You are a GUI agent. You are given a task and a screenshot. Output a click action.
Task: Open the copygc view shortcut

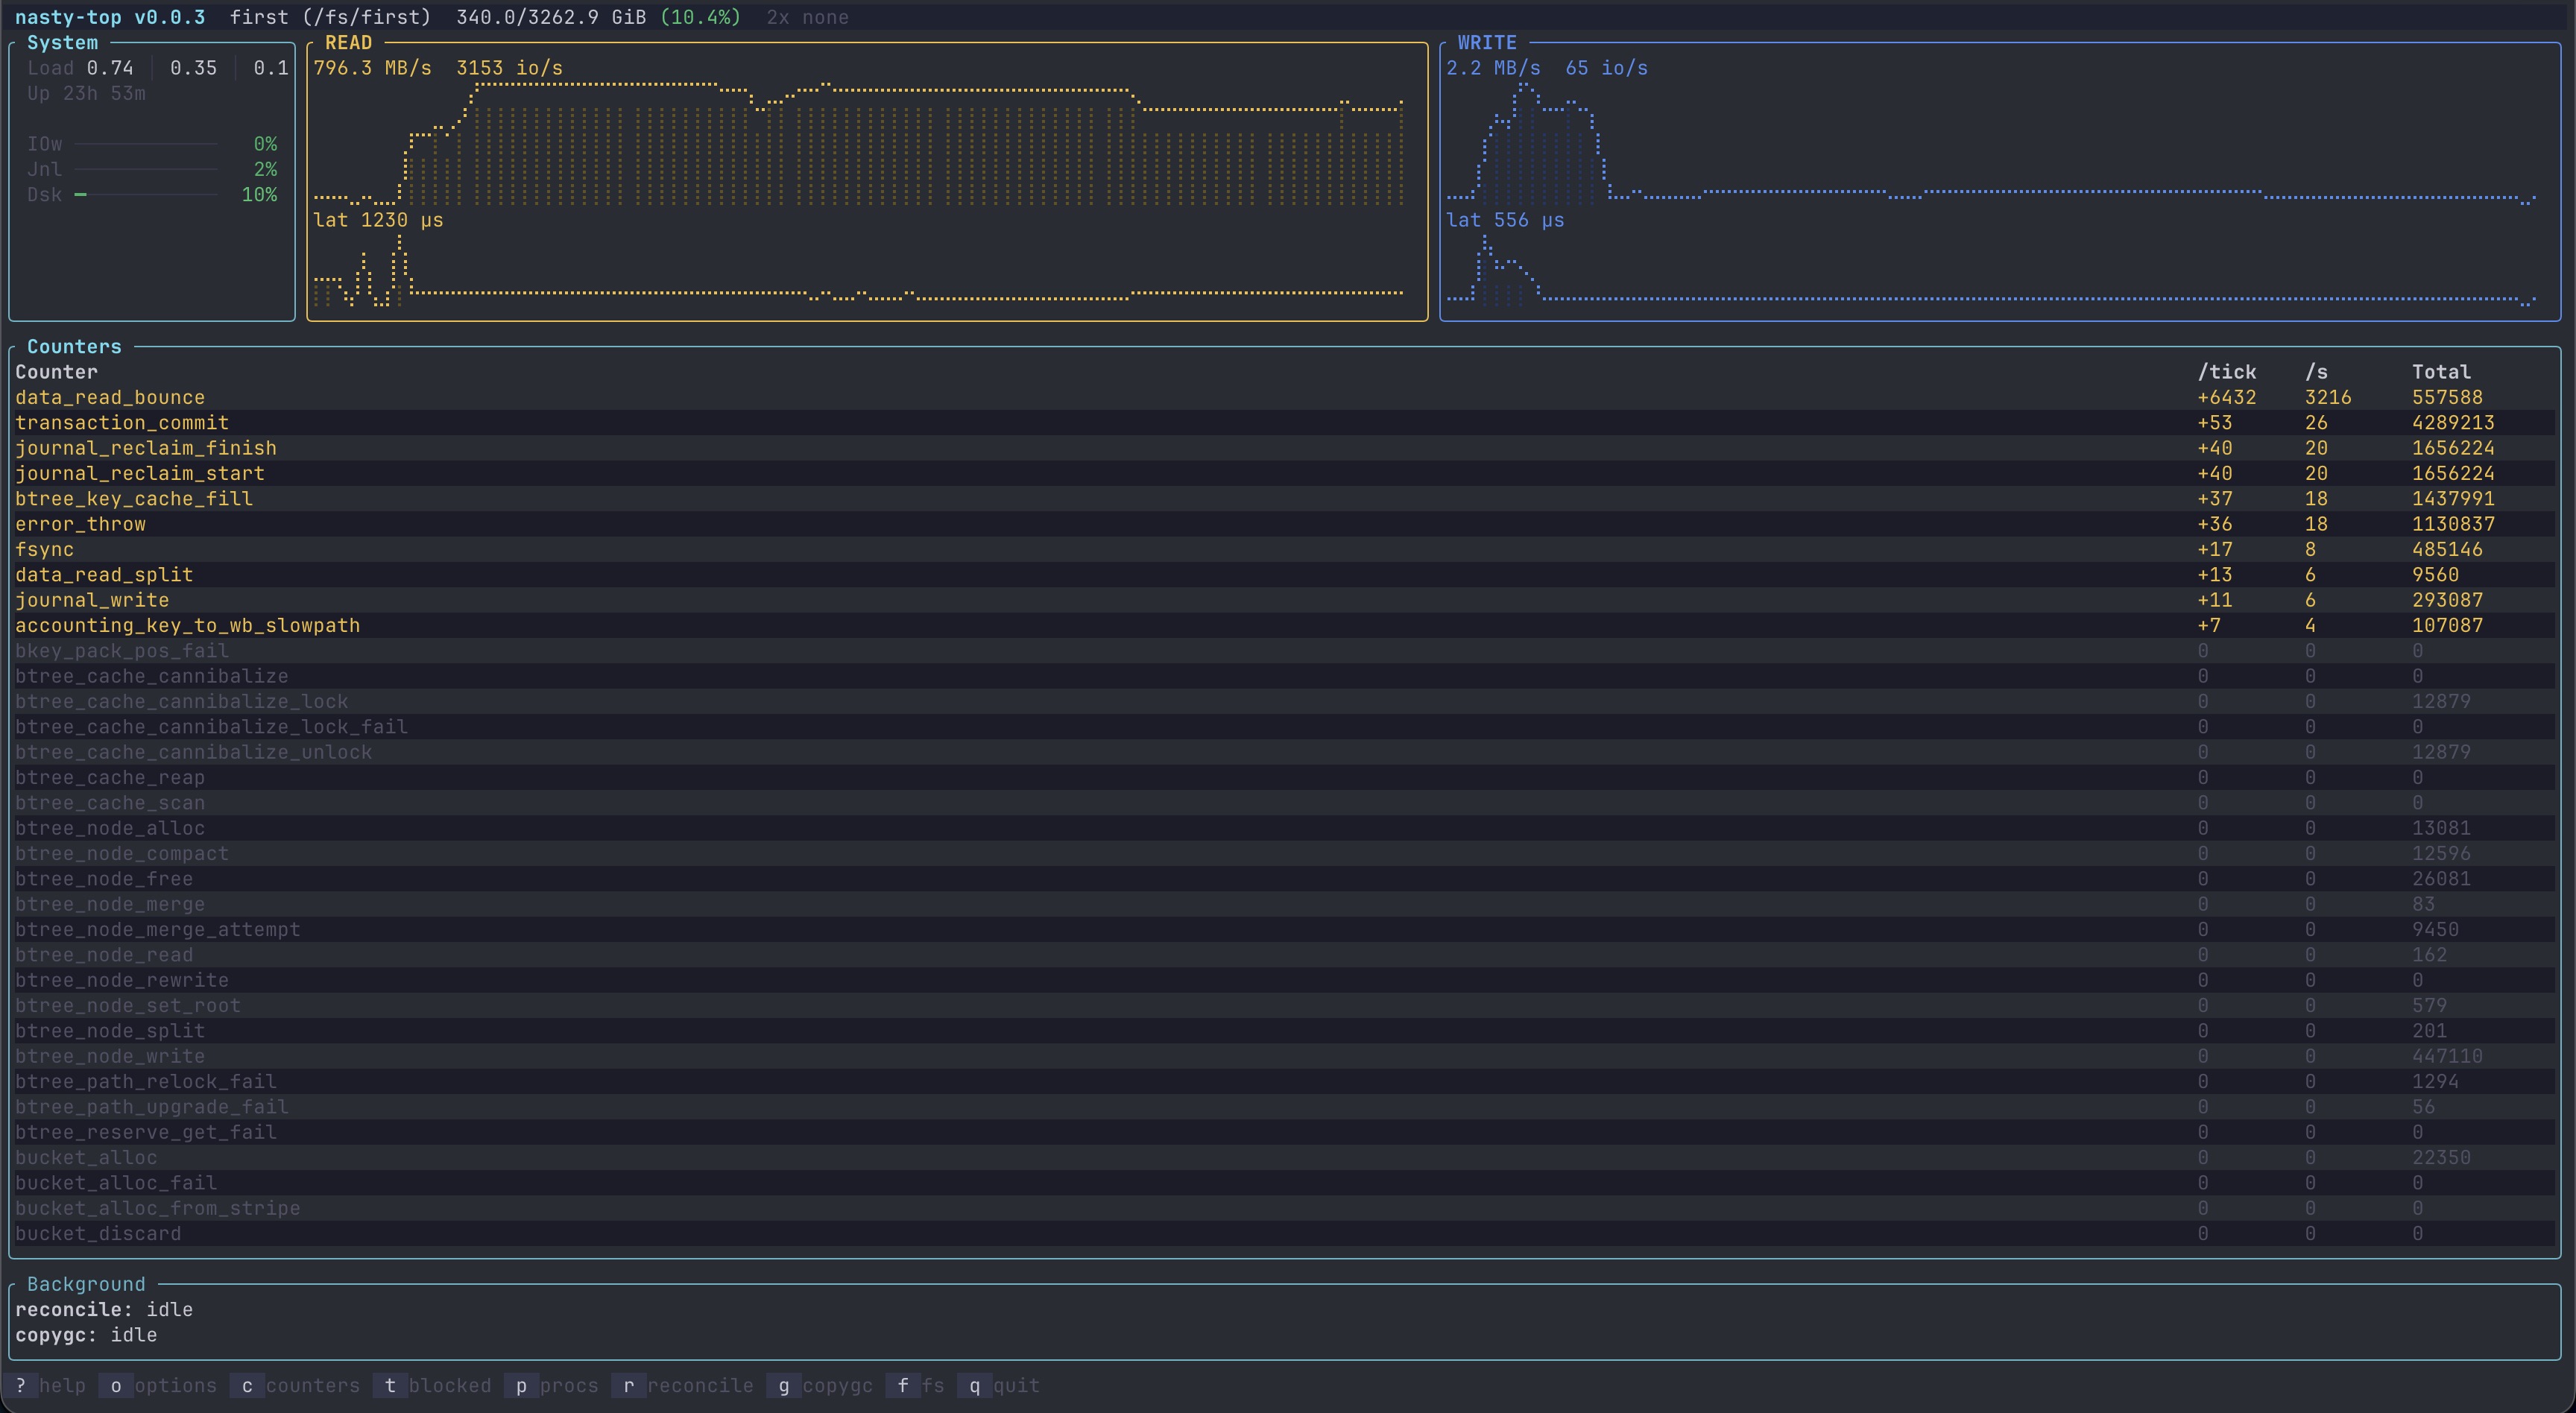point(820,1385)
